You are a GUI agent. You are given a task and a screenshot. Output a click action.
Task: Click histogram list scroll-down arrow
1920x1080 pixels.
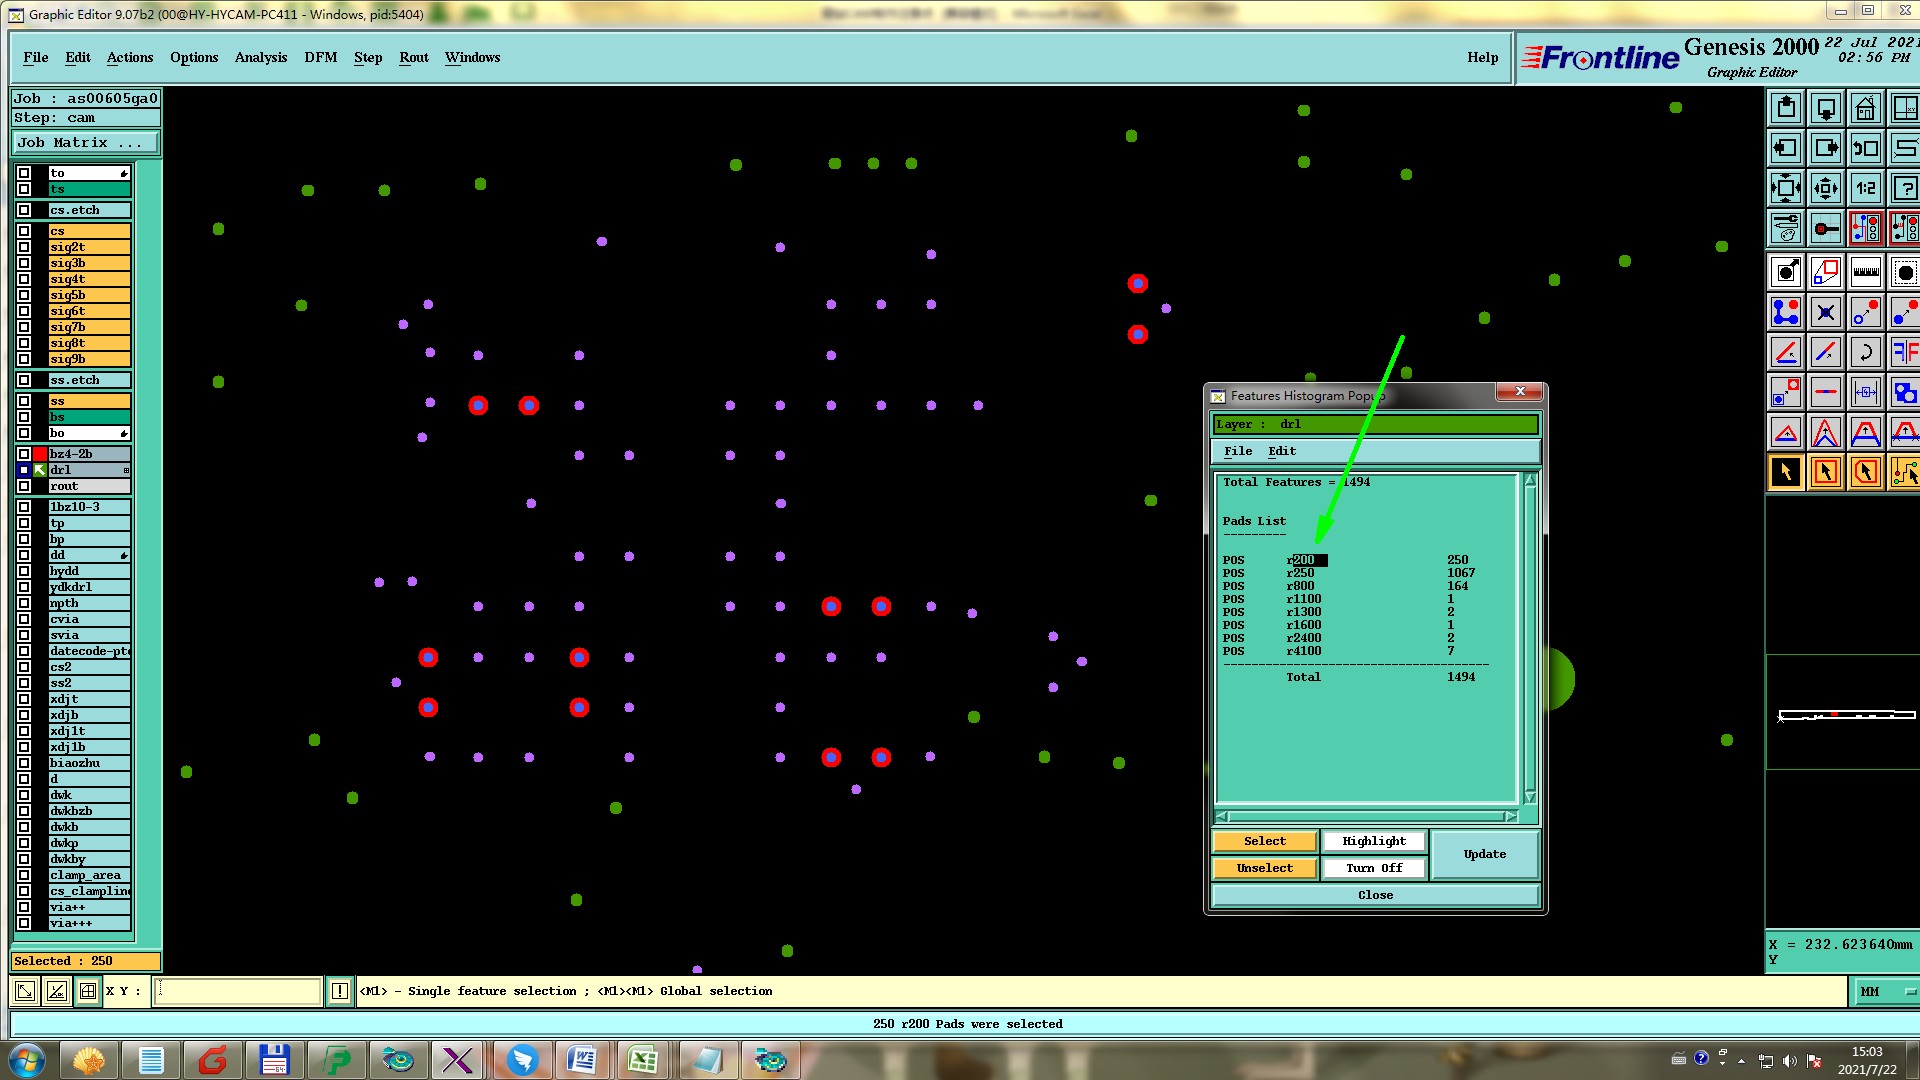click(x=1529, y=797)
